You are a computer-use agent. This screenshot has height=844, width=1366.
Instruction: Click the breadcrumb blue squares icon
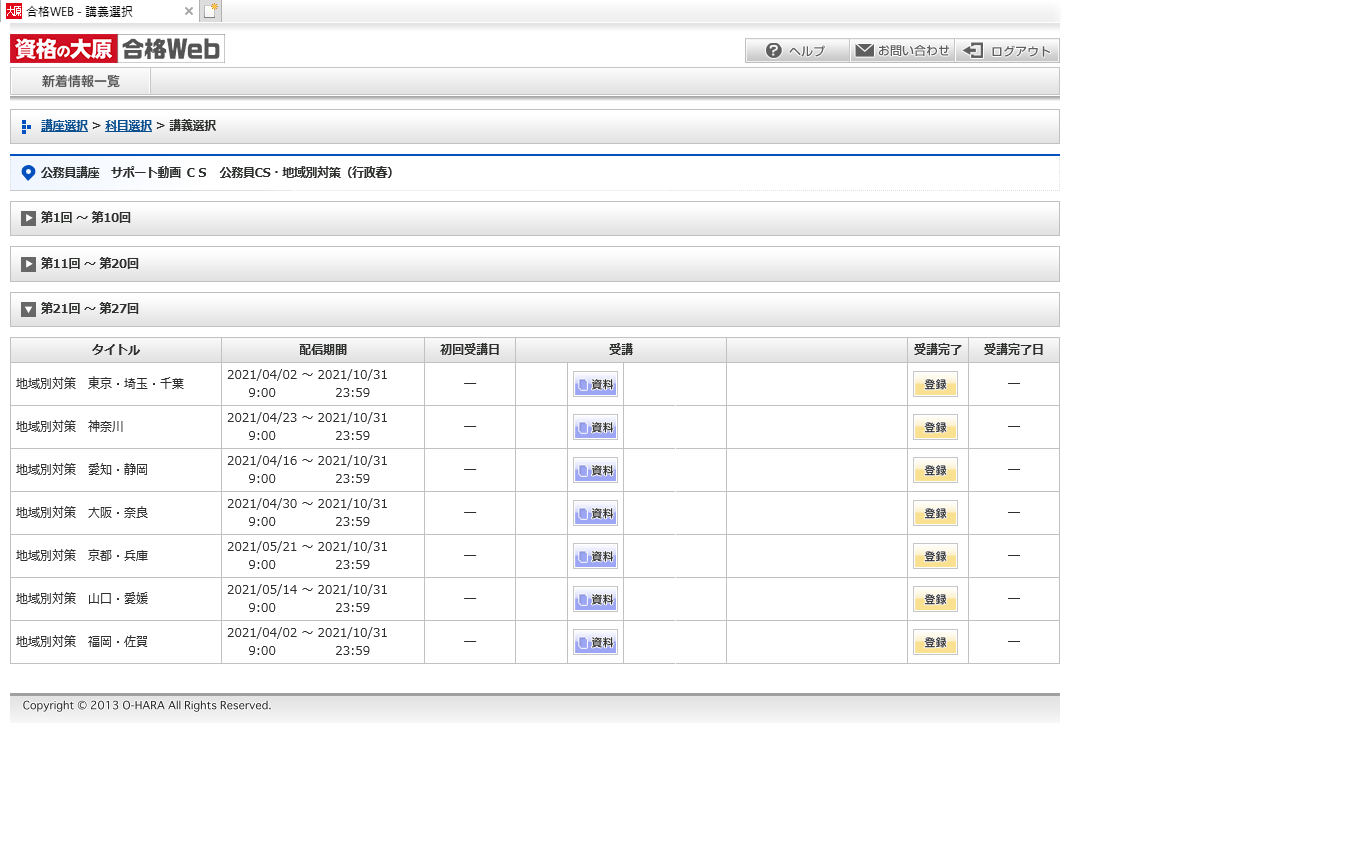(26, 127)
